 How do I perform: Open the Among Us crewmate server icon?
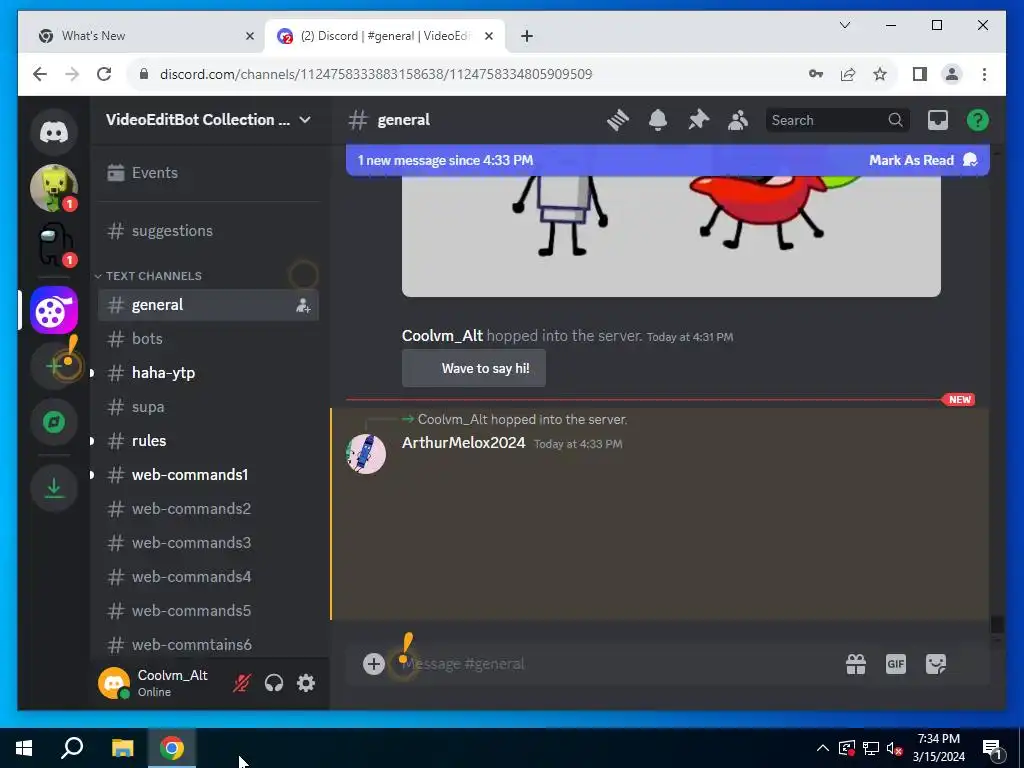coord(54,244)
